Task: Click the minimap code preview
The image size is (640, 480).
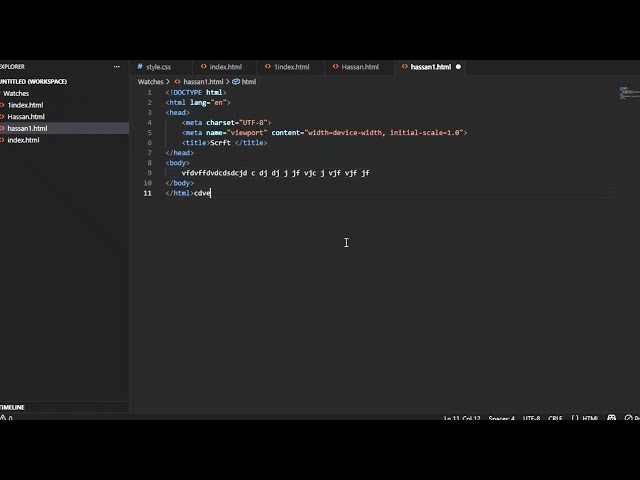Action: [628, 93]
